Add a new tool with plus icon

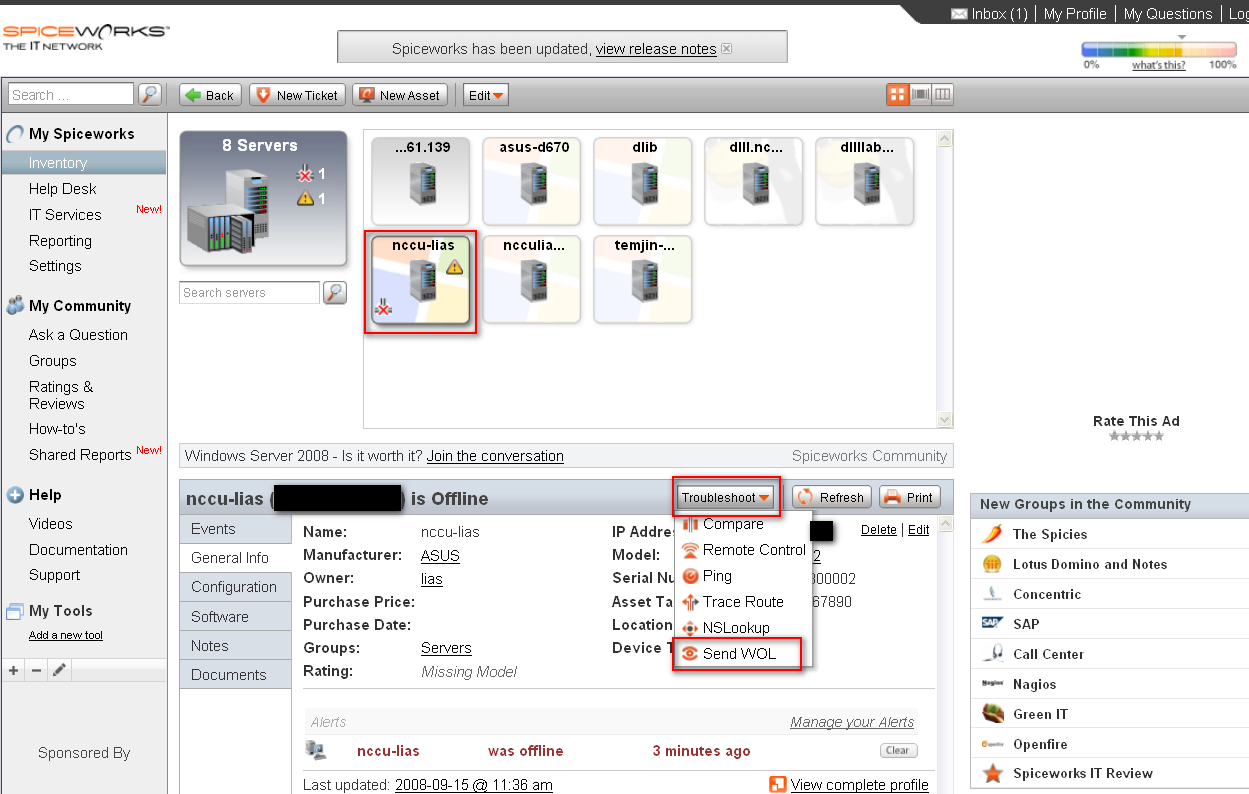coord(14,670)
